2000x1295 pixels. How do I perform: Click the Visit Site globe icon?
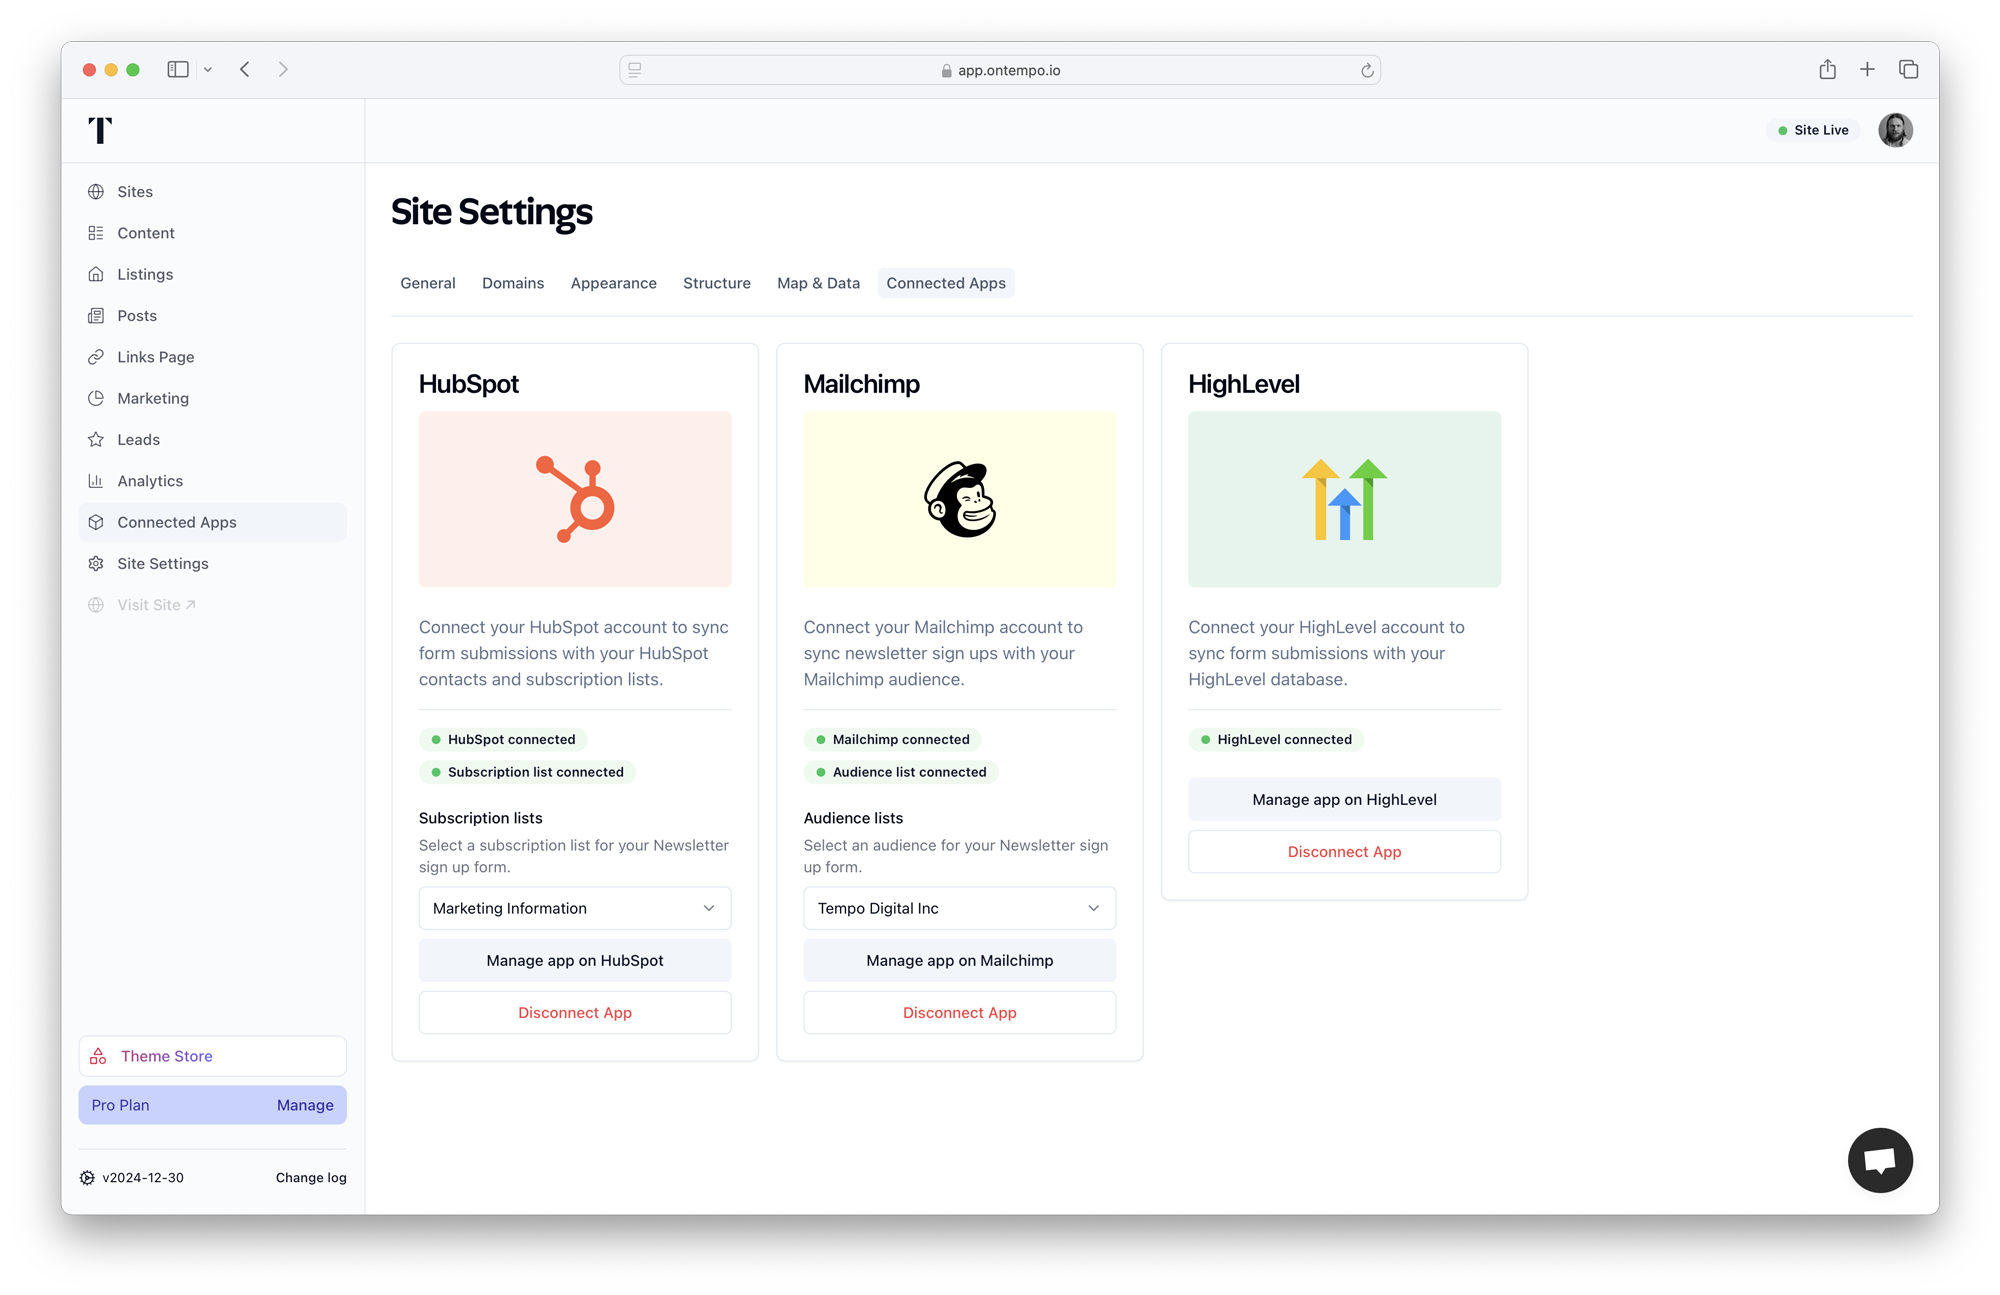[x=96, y=605]
